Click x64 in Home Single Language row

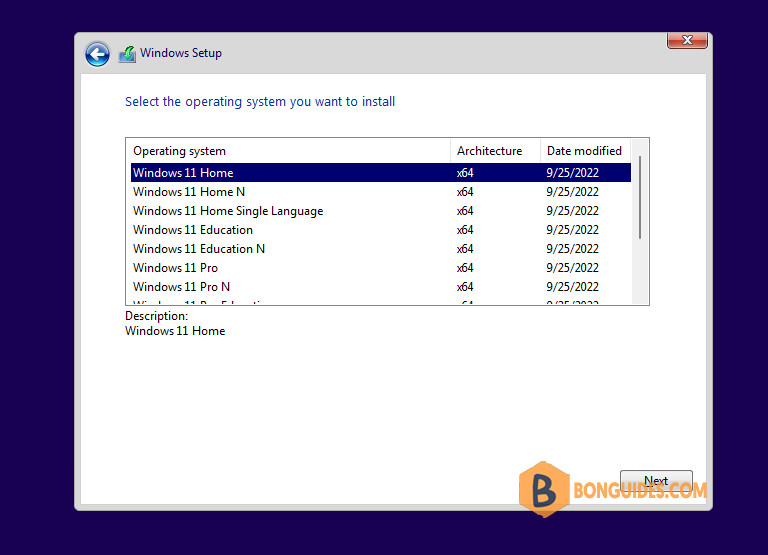(x=465, y=211)
